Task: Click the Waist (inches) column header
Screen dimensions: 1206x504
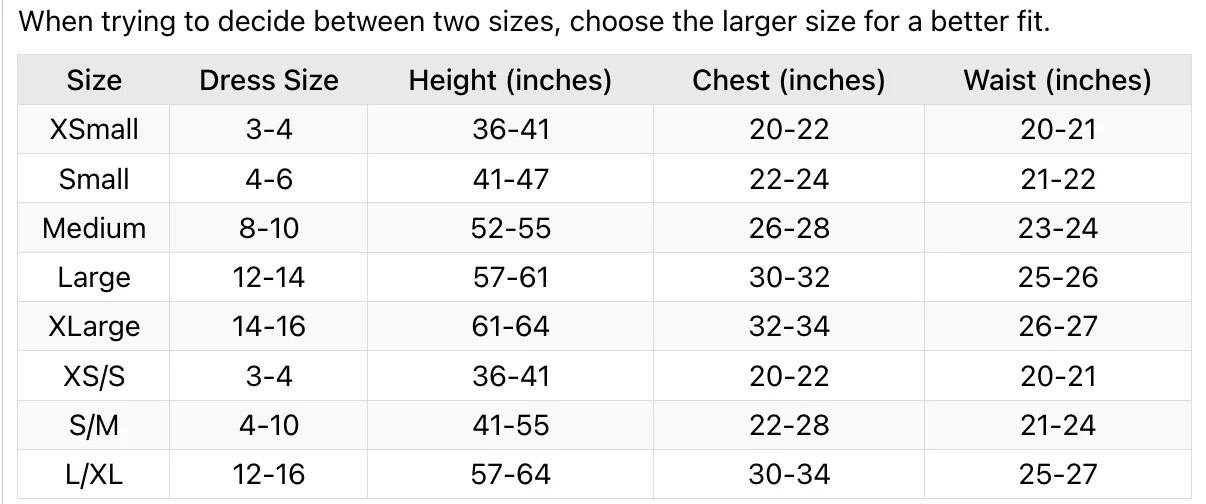Action: (x=1057, y=80)
